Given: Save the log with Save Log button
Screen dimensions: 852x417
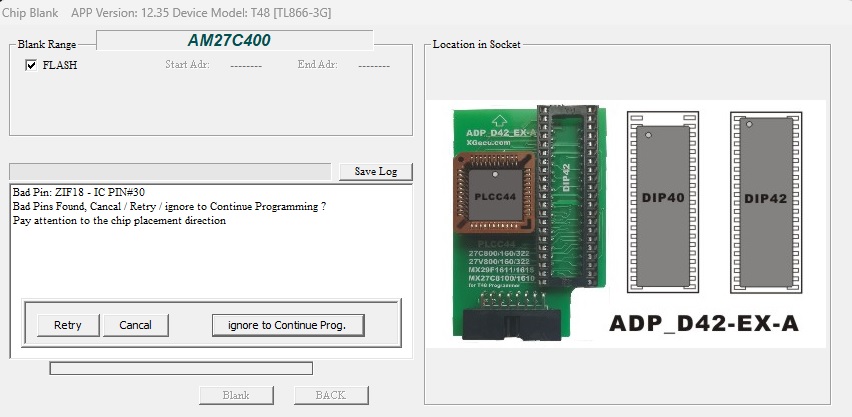Looking at the screenshot, I should pyautogui.click(x=375, y=171).
